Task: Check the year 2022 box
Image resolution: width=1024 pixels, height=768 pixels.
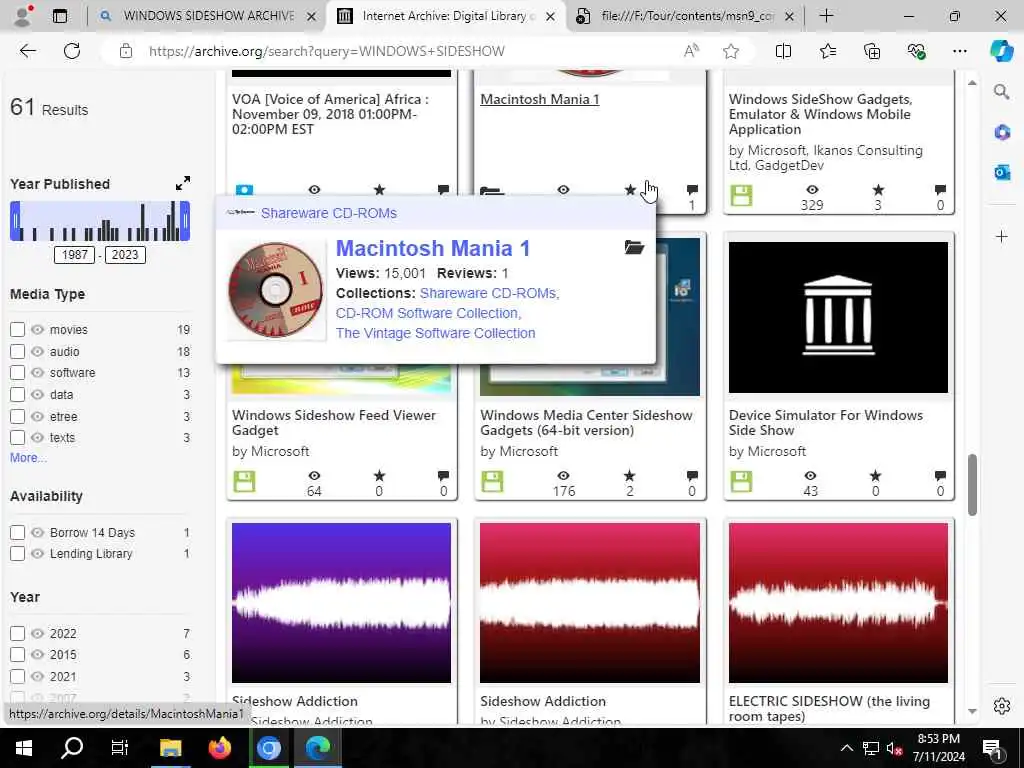Action: click(18, 633)
